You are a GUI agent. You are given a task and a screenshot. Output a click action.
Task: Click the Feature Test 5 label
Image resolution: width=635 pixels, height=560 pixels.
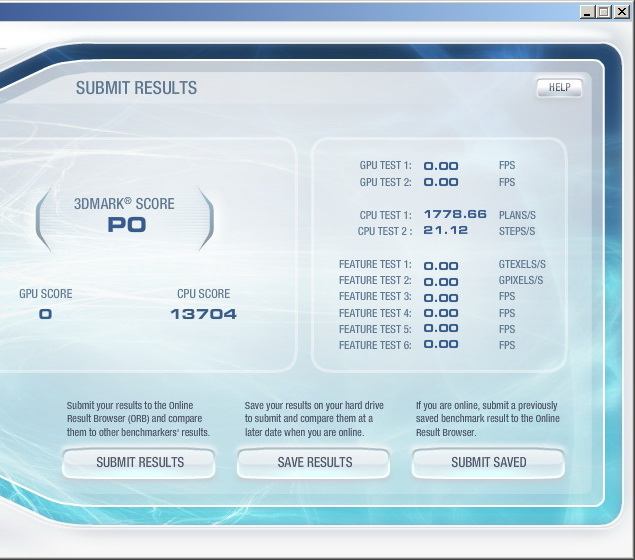tap(375, 329)
